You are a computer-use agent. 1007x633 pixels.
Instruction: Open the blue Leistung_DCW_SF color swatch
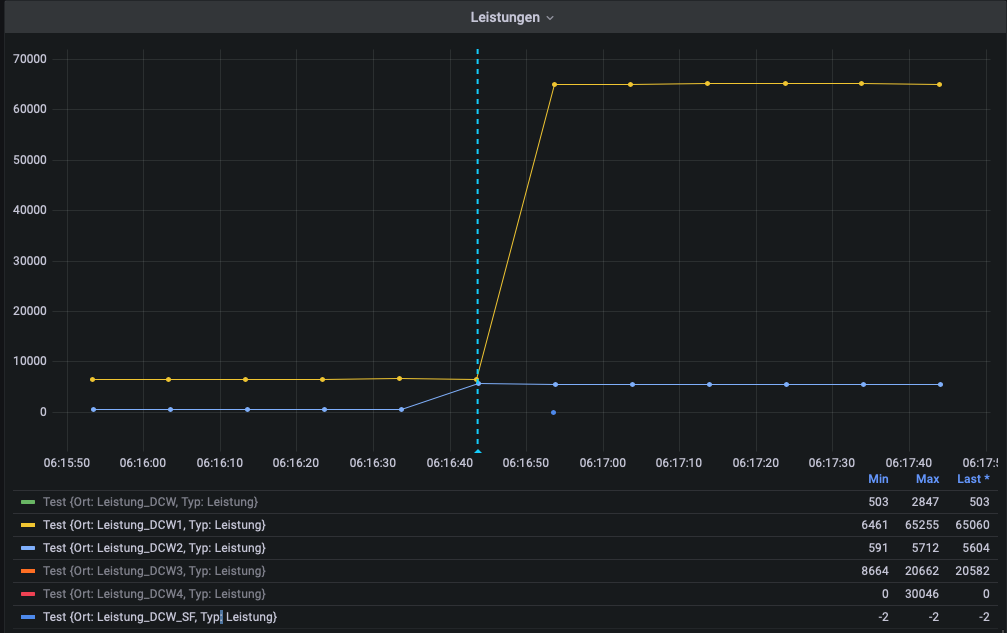coord(28,617)
